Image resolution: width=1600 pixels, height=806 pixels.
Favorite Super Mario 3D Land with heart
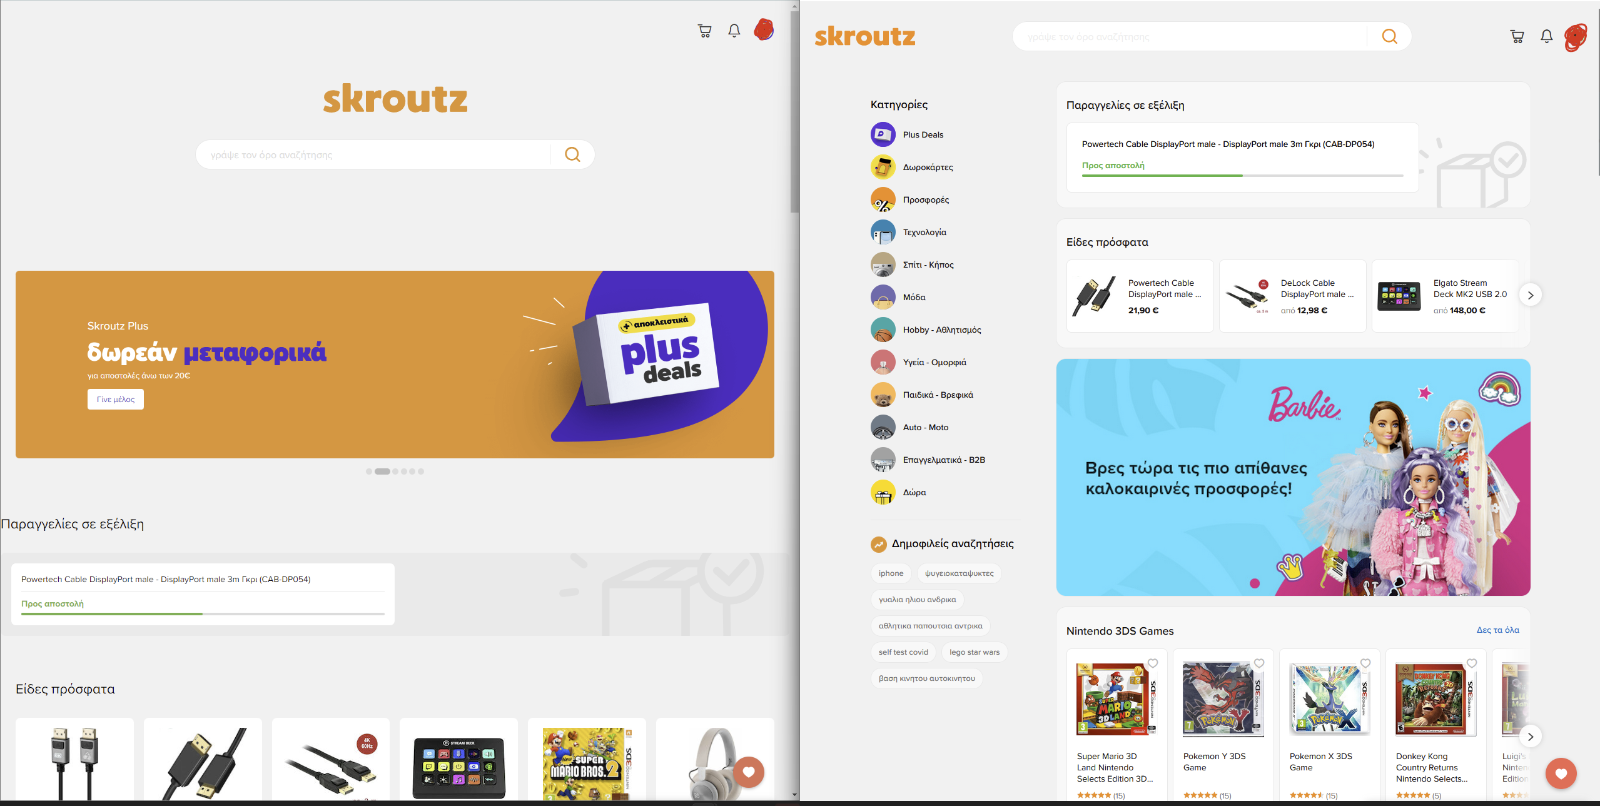tap(1153, 663)
